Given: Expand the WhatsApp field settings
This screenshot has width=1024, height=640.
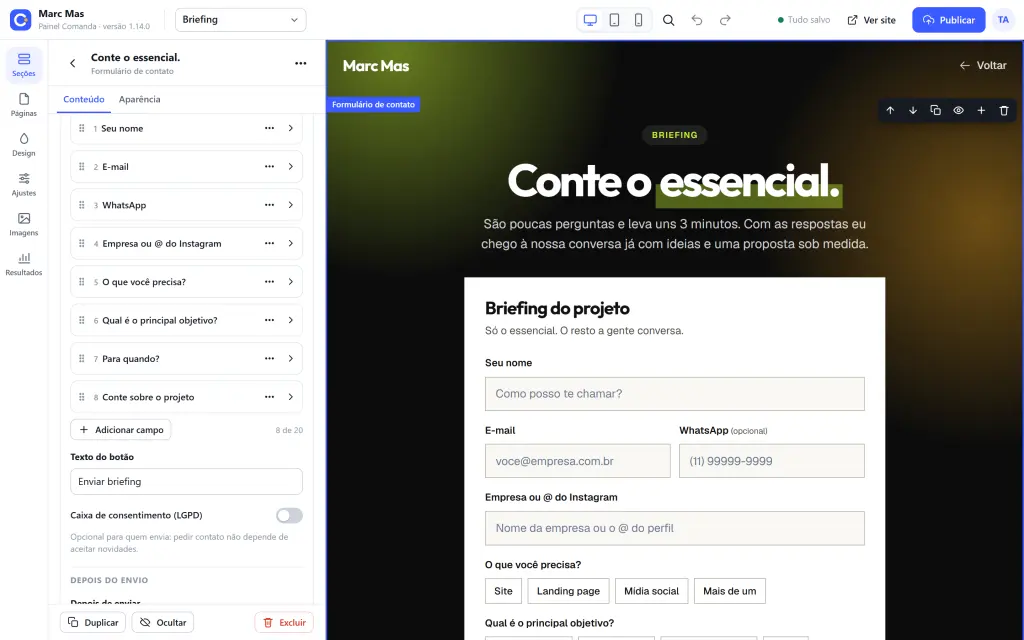Looking at the screenshot, I should [291, 205].
